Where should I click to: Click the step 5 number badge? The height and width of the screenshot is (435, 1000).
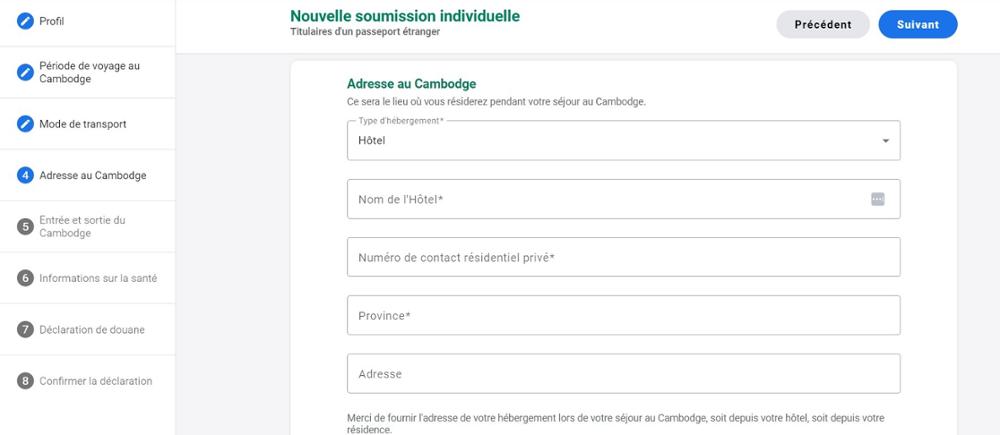coord(25,226)
